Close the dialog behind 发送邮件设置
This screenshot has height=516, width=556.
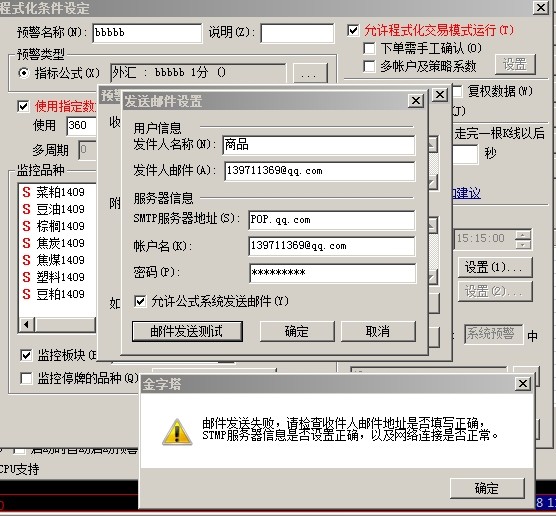click(x=440, y=95)
